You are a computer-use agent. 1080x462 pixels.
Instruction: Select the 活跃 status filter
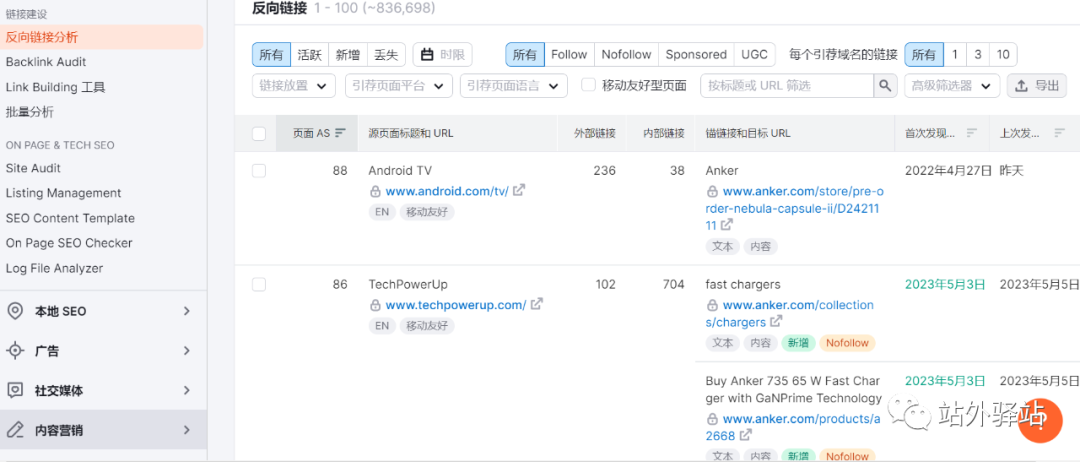pyautogui.click(x=310, y=54)
